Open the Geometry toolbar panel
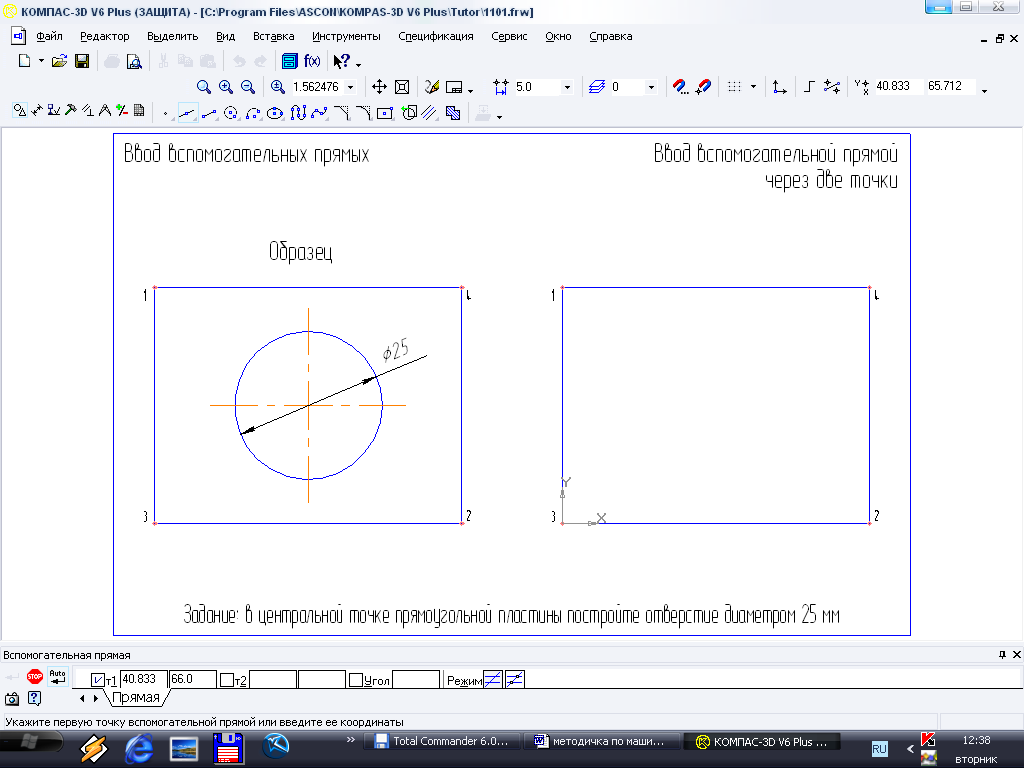This screenshot has width=1024, height=768. click(x=20, y=110)
